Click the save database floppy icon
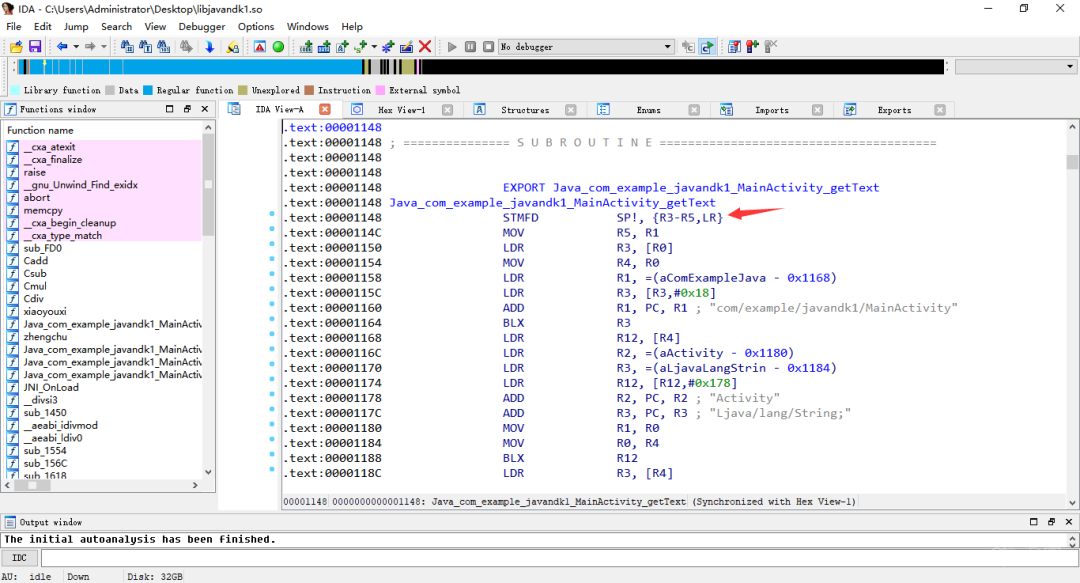1080x583 pixels. click(35, 47)
